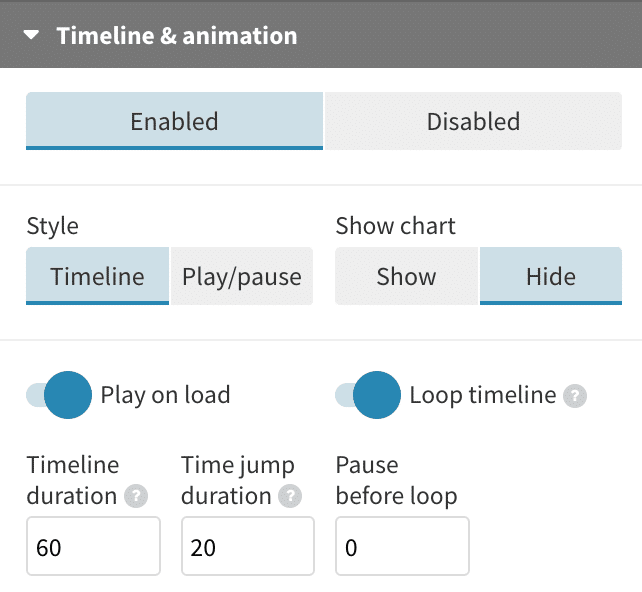The image size is (642, 592).
Task: Toggle the Play on load switch
Action: coord(60,395)
